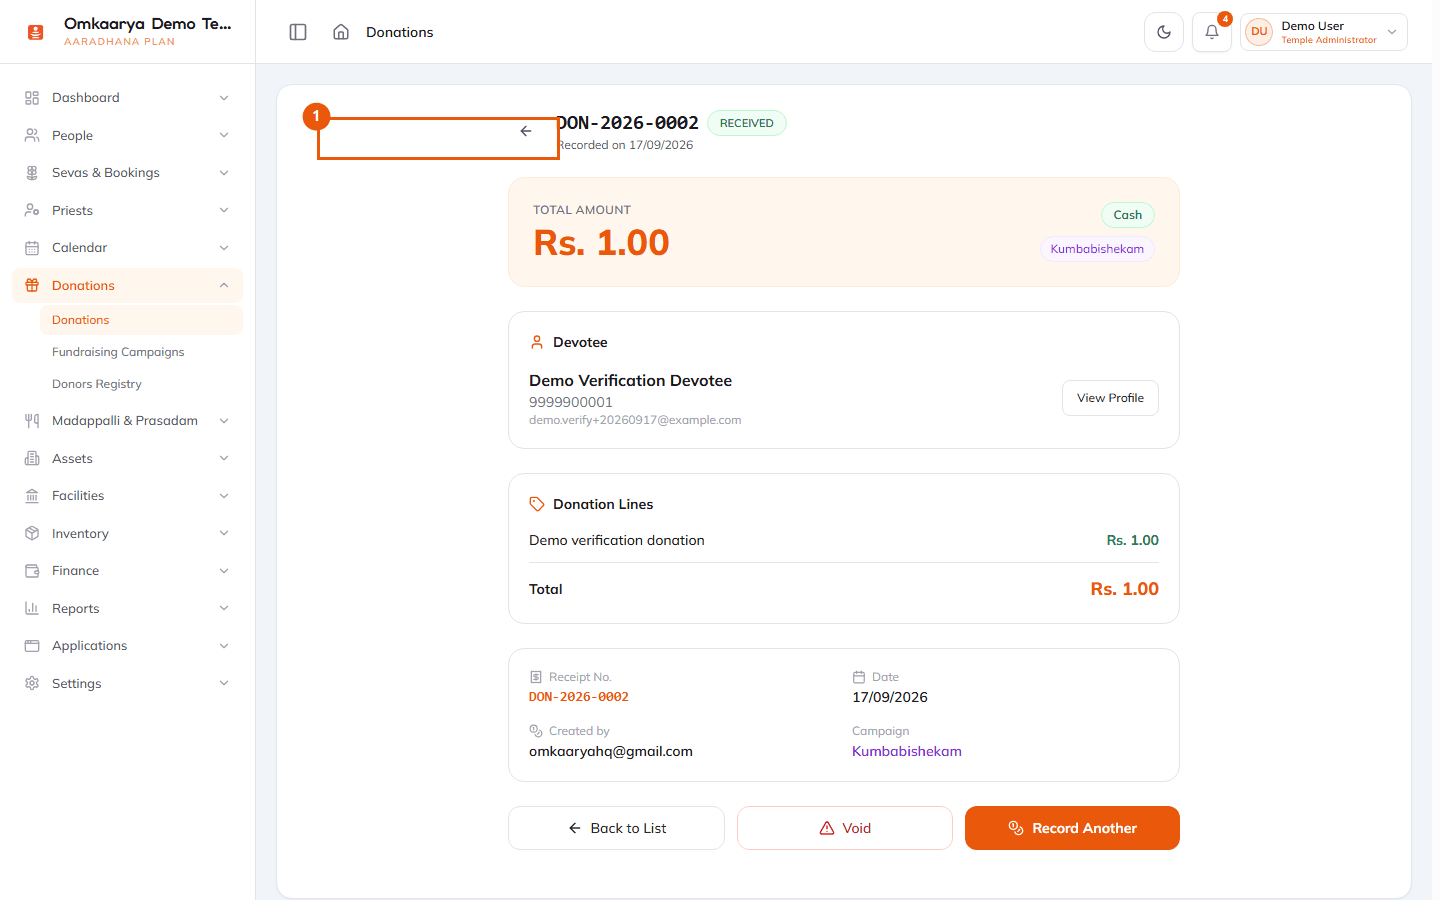Screen dimensions: 1440x900
Task: Select Inventory in sidebar
Action: pyautogui.click(x=127, y=533)
